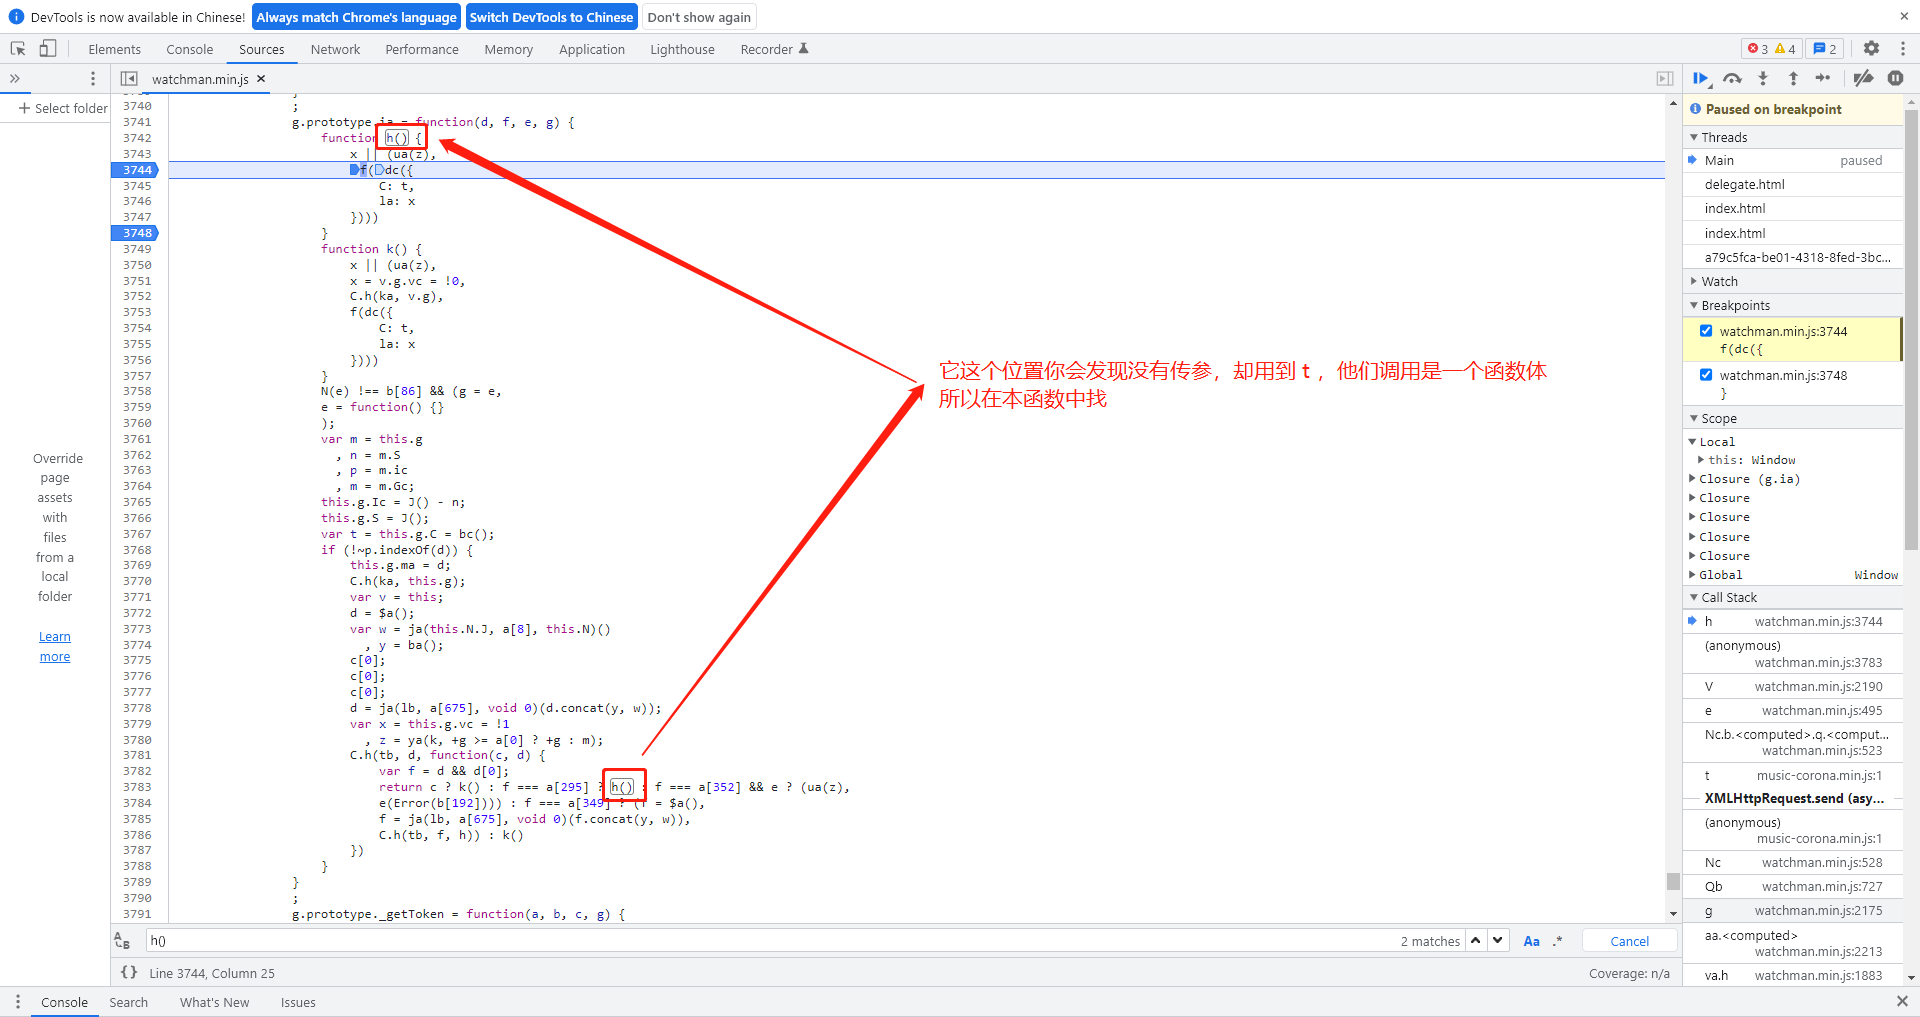Toggle match case Aa in search

pyautogui.click(x=1531, y=941)
